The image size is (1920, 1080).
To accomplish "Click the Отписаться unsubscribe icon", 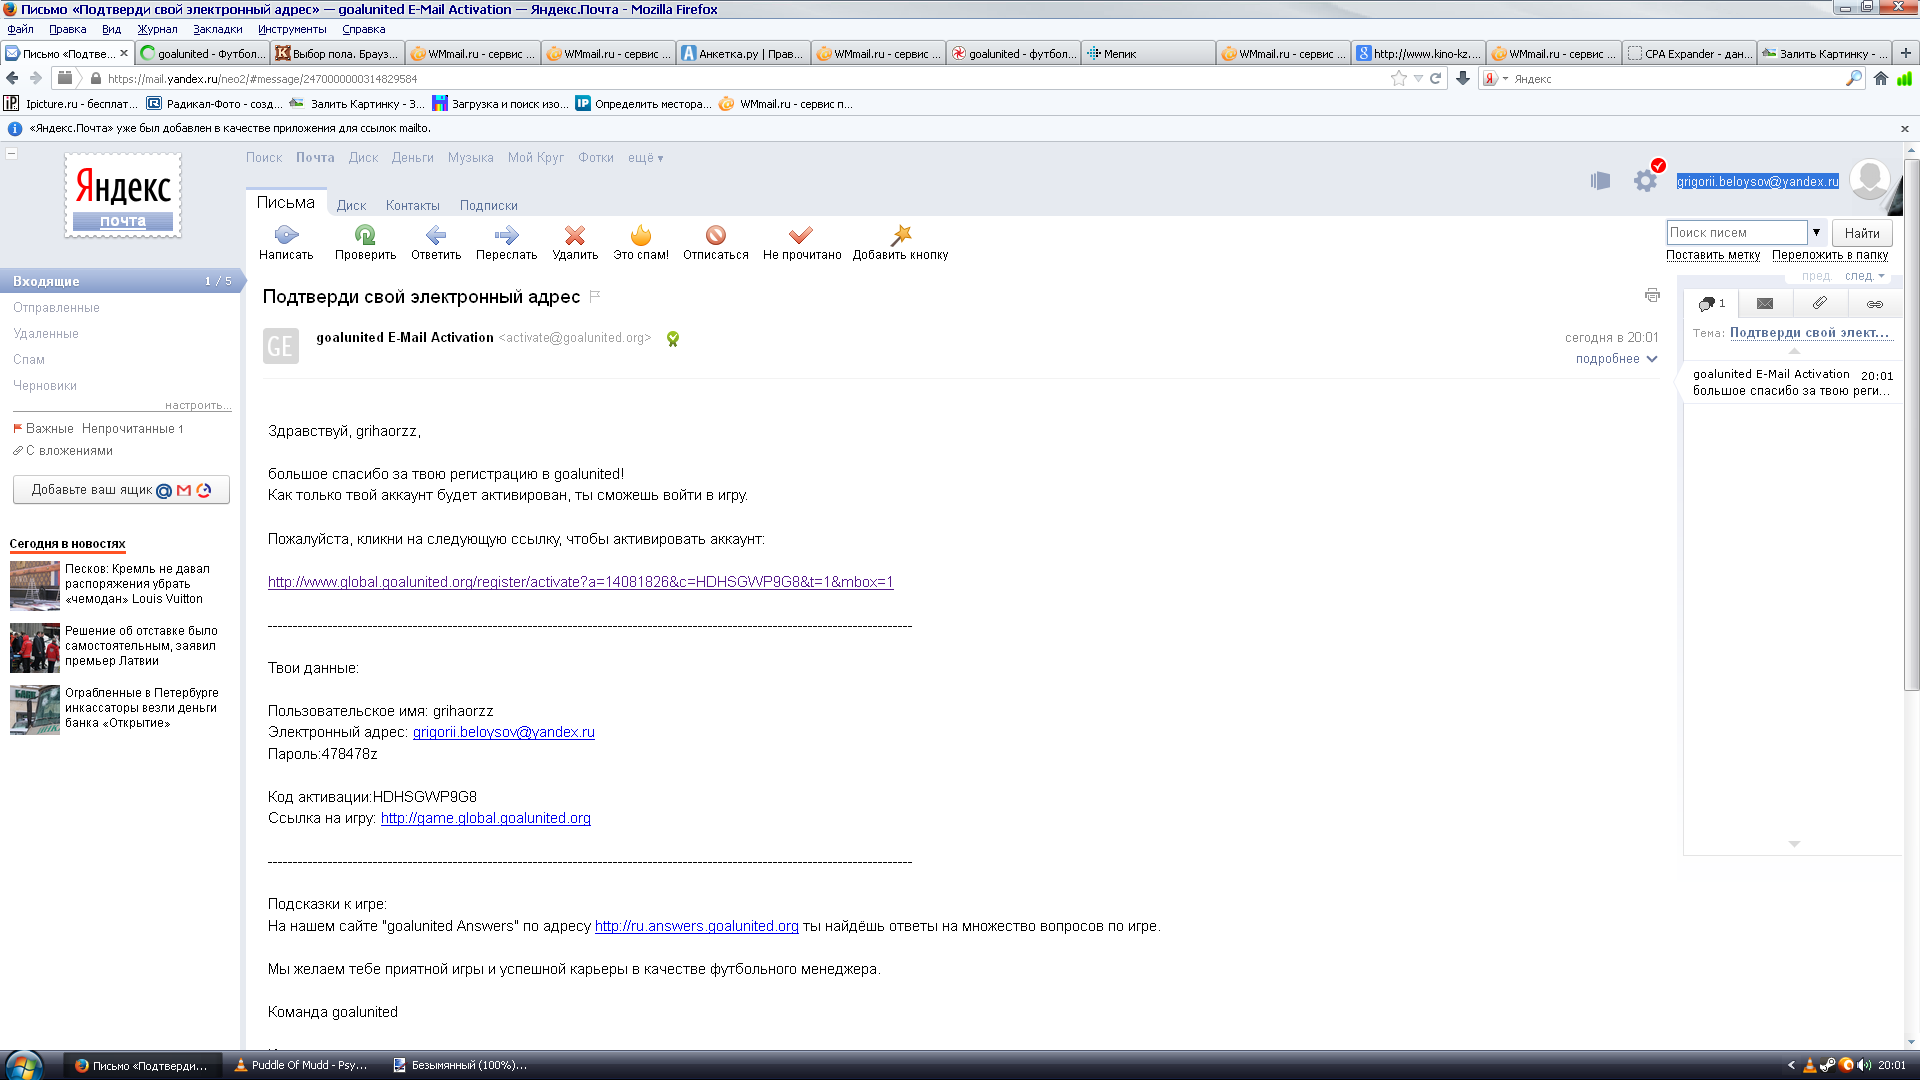I will click(x=716, y=235).
